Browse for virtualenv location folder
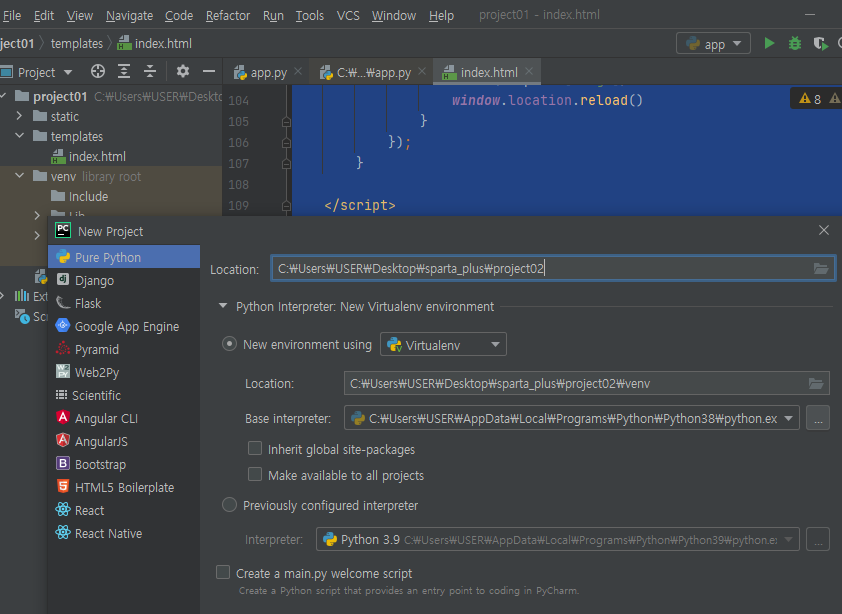The height and width of the screenshot is (614, 842). [x=816, y=384]
